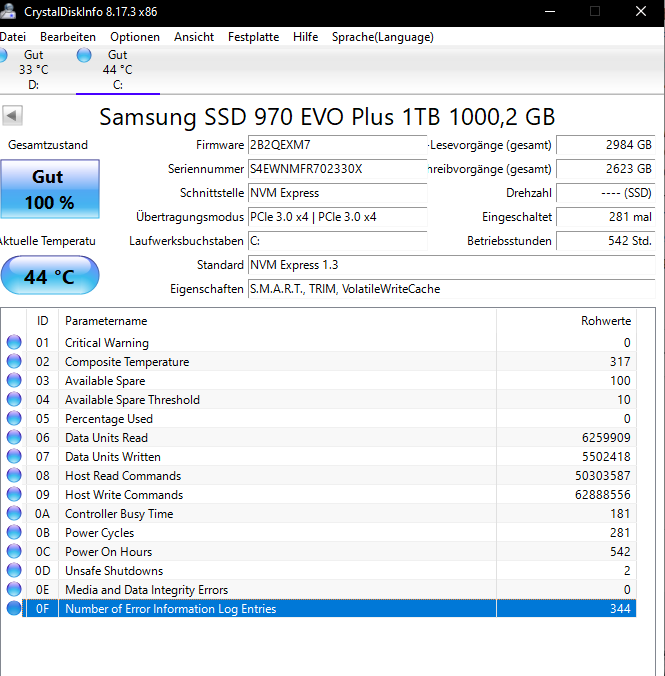The width and height of the screenshot is (665, 676).
Task: Select the Percentage Used parameter name
Action: click(x=109, y=419)
